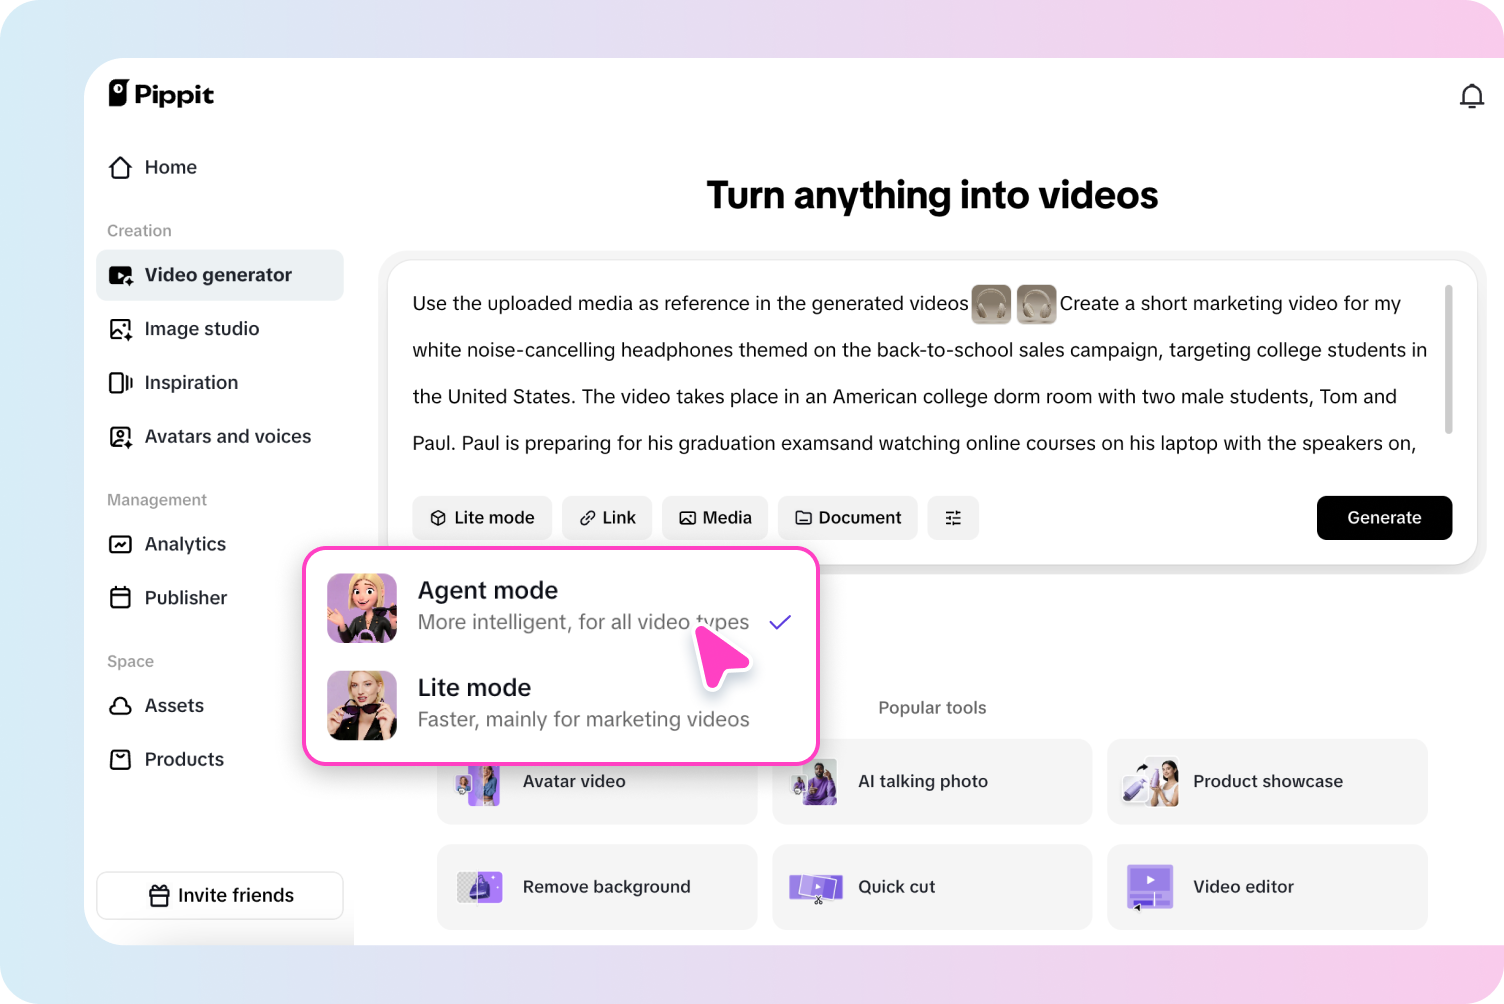View Analytics under Management
The image size is (1504, 1004).
click(x=185, y=544)
